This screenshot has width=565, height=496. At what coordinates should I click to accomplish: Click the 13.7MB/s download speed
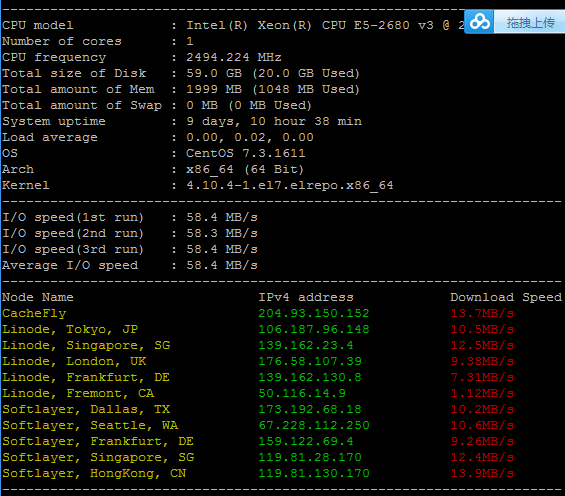pos(482,313)
